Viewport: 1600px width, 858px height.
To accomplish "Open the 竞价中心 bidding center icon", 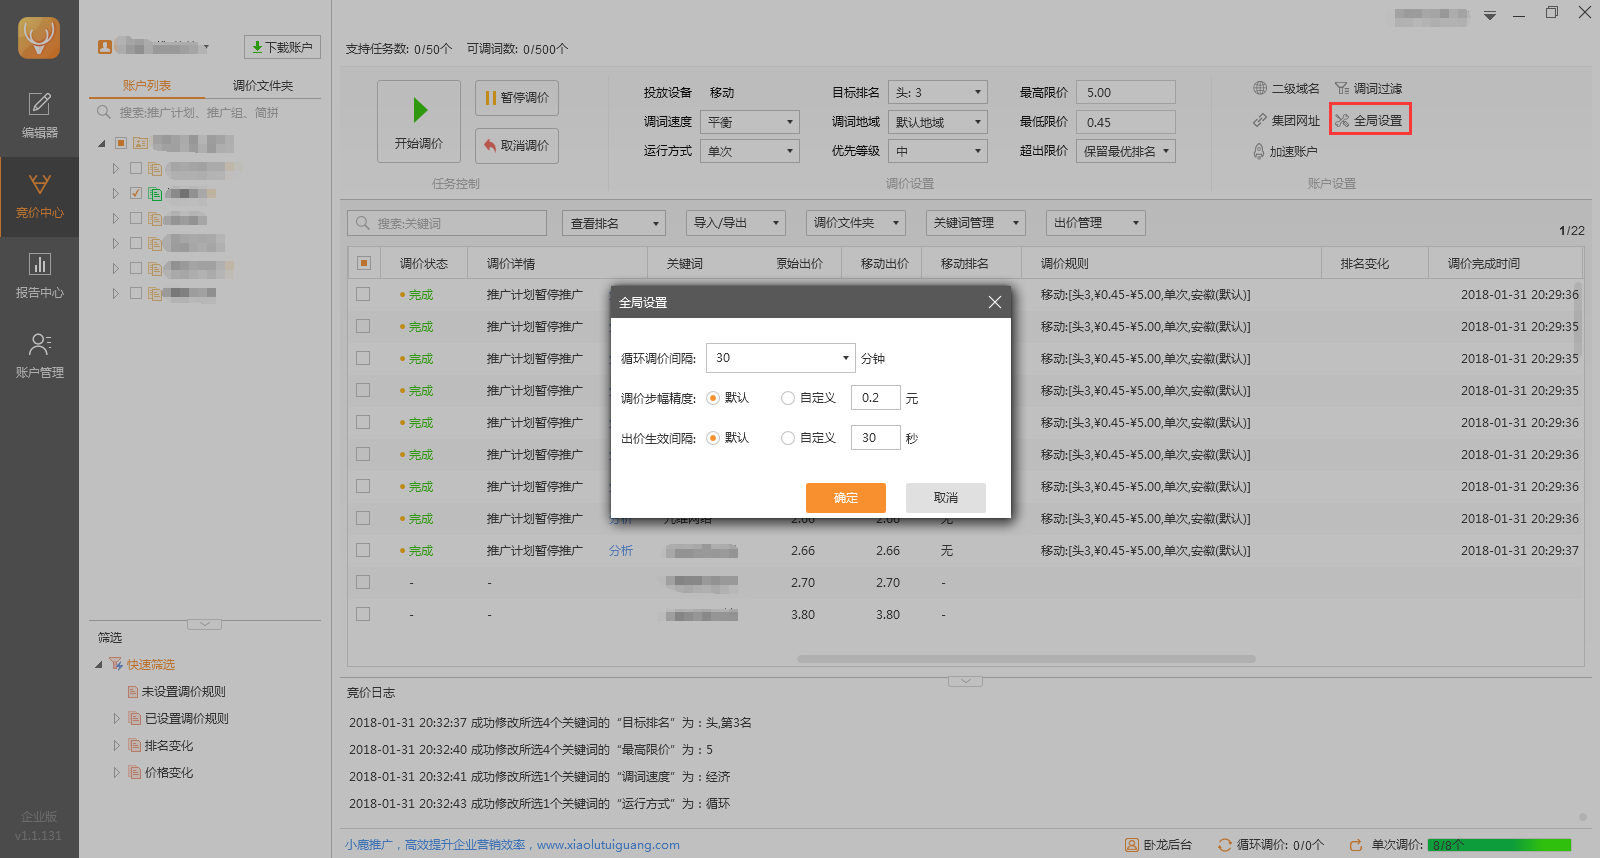I will [39, 185].
